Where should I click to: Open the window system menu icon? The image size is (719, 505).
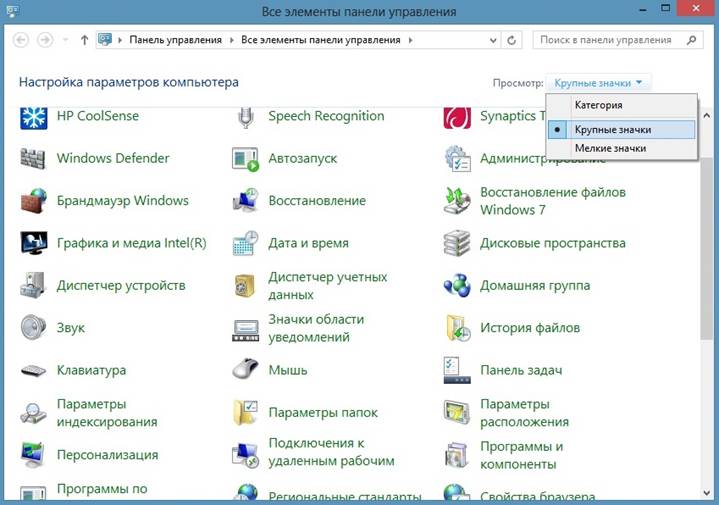12,10
